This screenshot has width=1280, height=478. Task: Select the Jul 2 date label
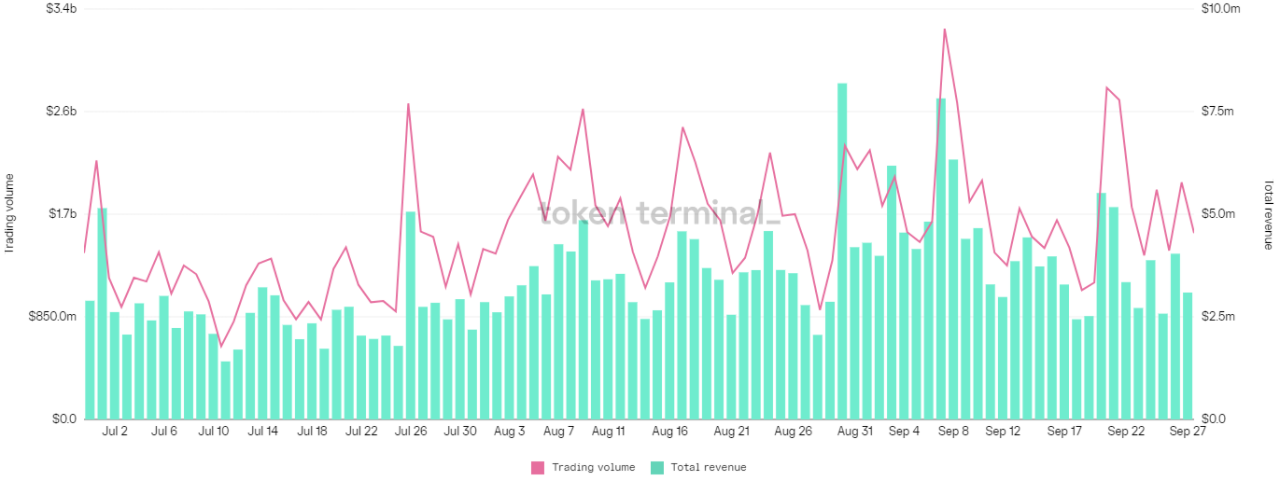pos(115,432)
